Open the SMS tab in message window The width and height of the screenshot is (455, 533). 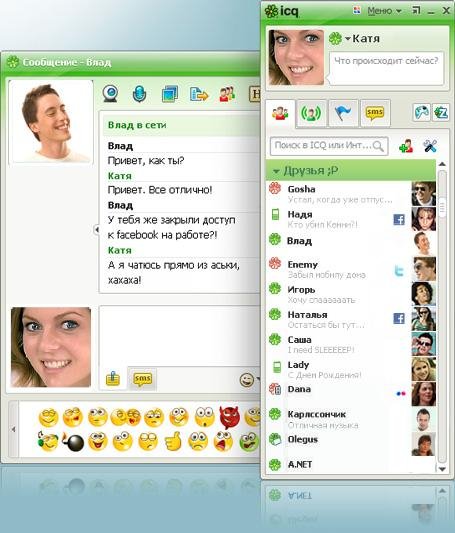(143, 379)
